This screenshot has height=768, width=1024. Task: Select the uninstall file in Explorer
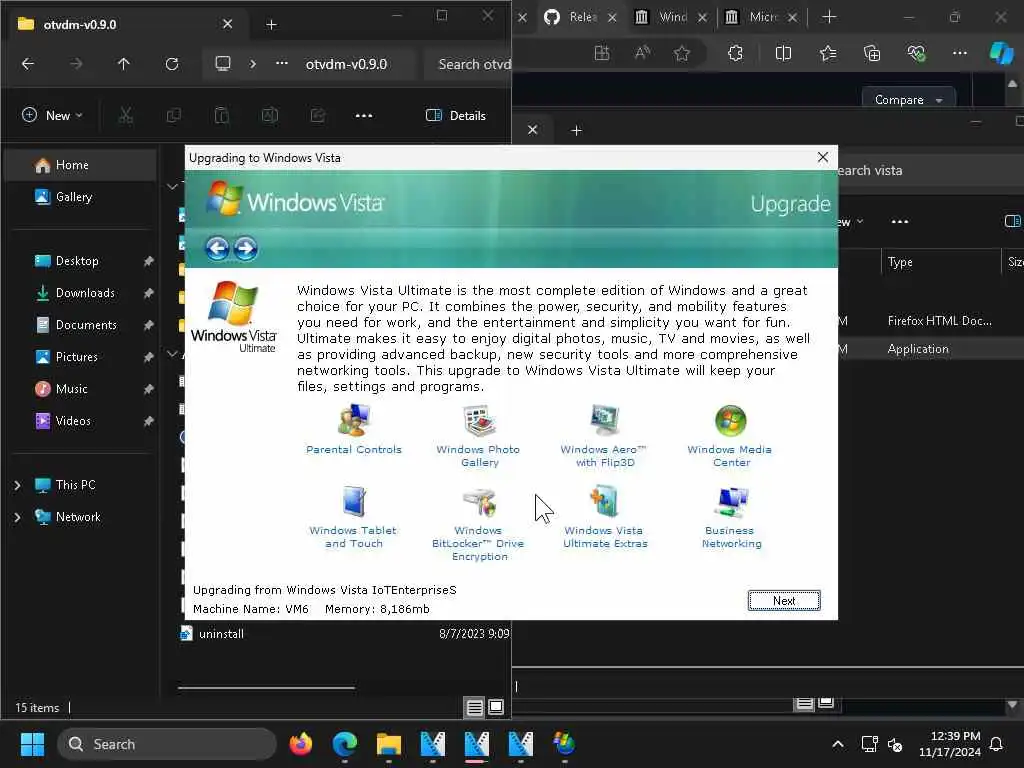tap(221, 633)
